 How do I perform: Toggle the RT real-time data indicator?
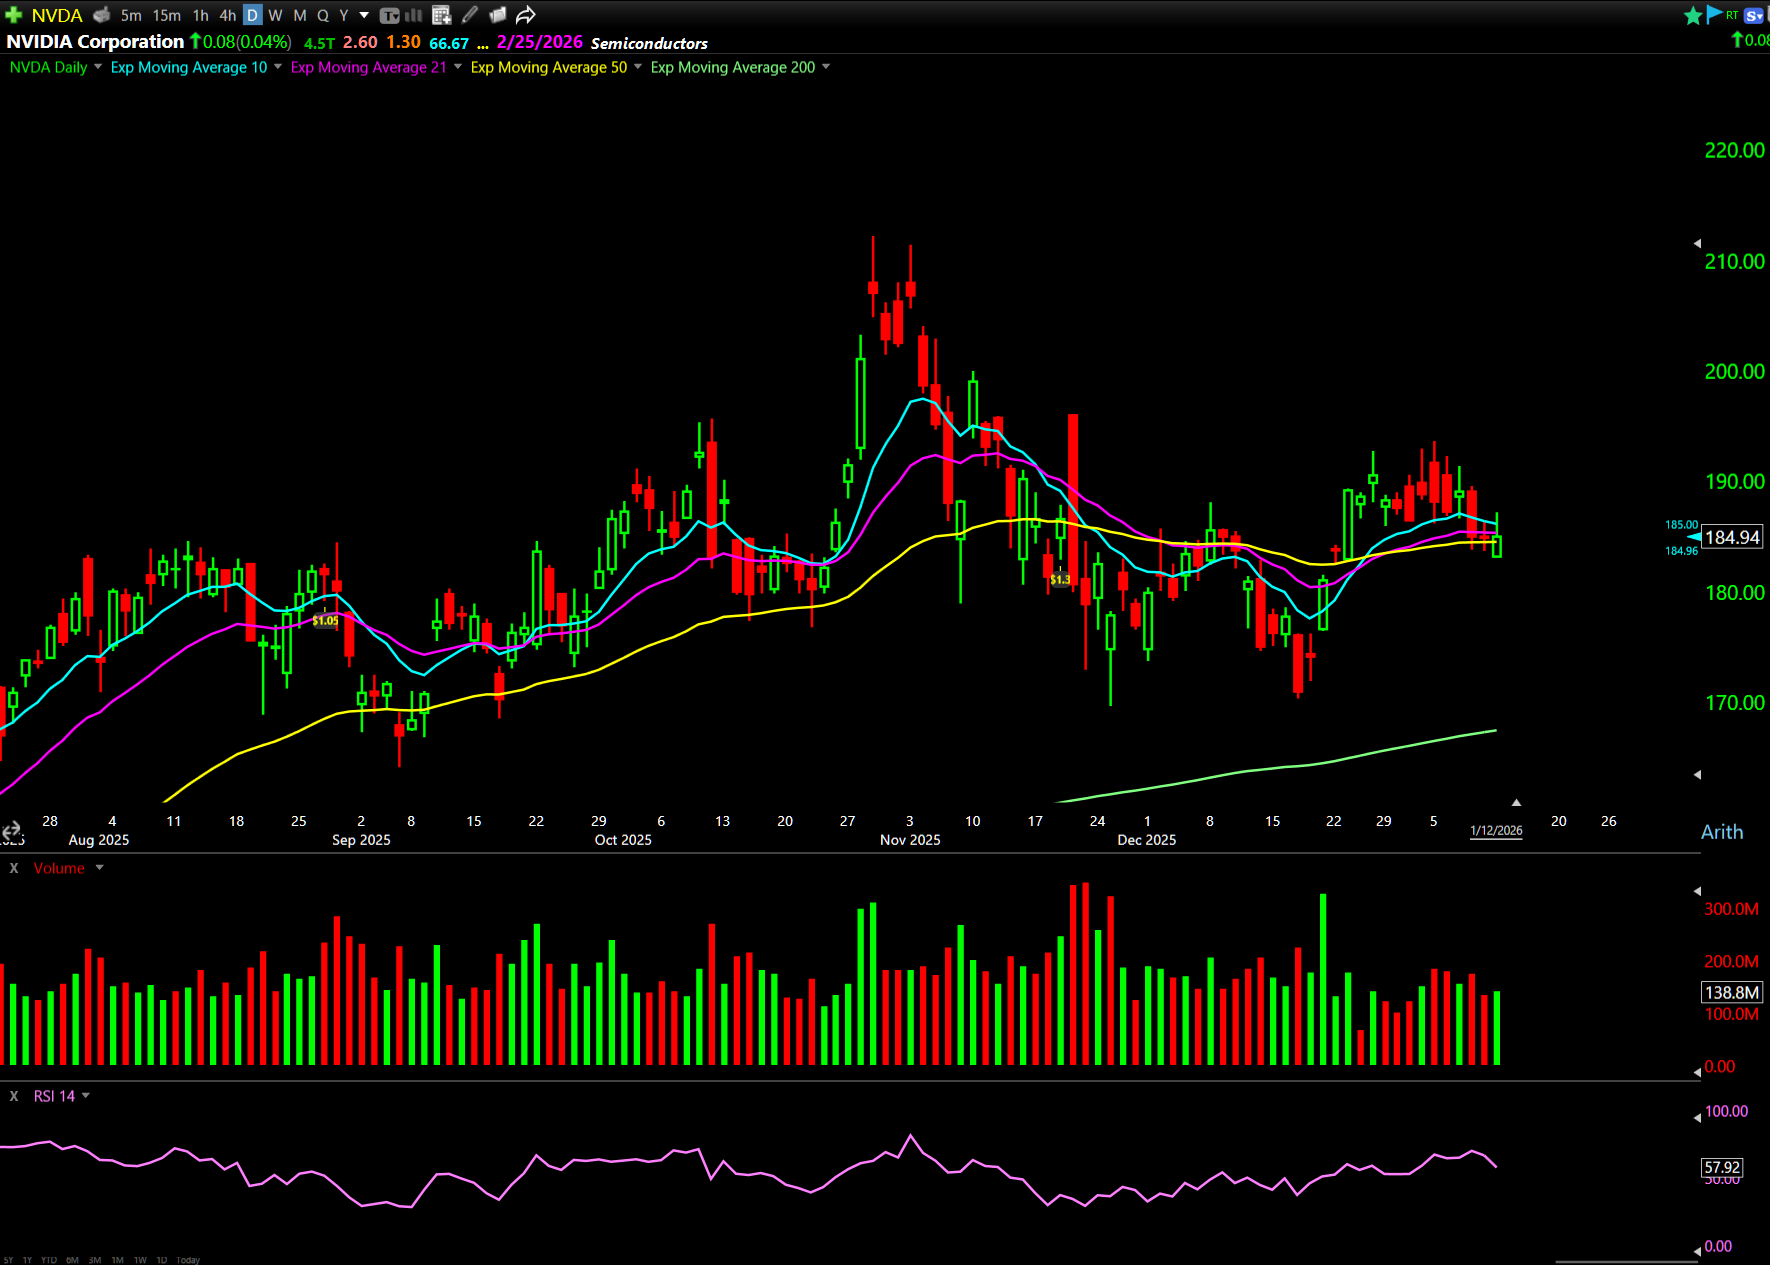pyautogui.click(x=1732, y=15)
